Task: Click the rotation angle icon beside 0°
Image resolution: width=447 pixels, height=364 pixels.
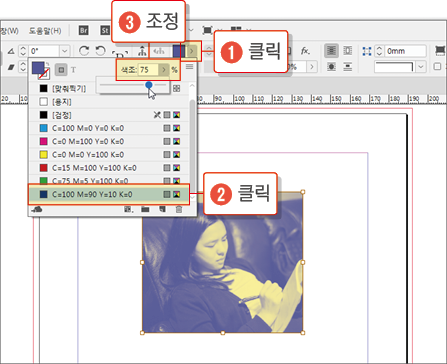Action: (x=11, y=51)
